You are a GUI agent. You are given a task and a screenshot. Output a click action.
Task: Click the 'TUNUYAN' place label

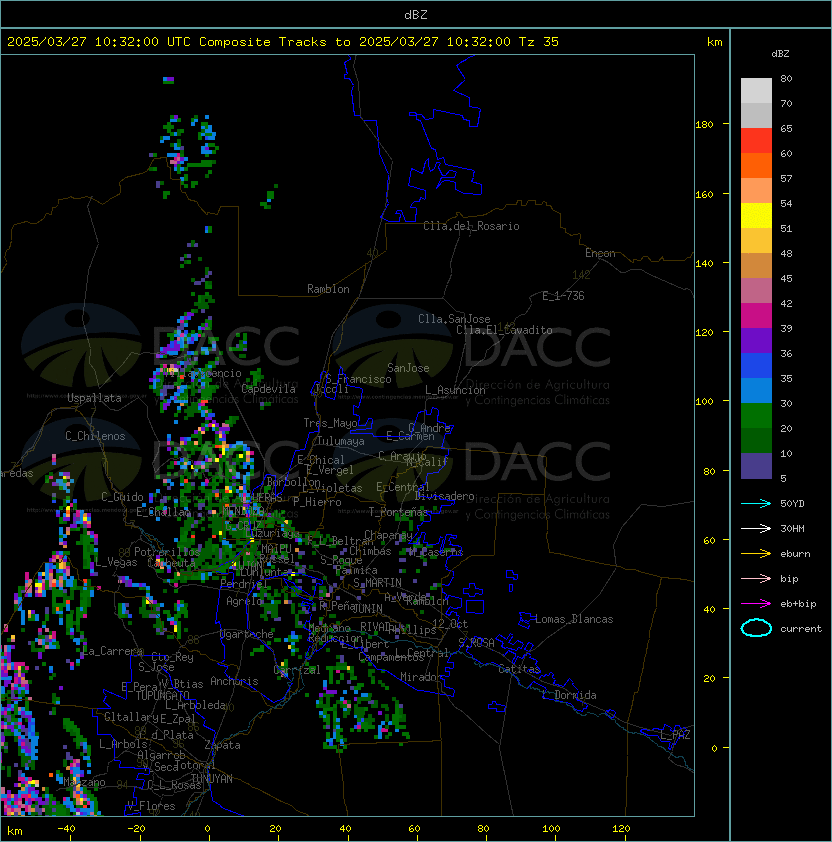(212, 779)
